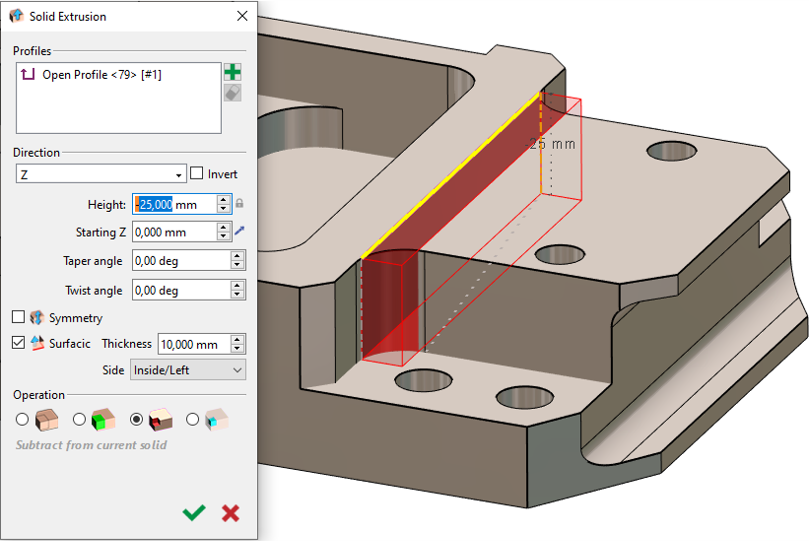Image resolution: width=809 pixels, height=541 pixels.
Task: Click the Symmetry icon
Action: 37,318
